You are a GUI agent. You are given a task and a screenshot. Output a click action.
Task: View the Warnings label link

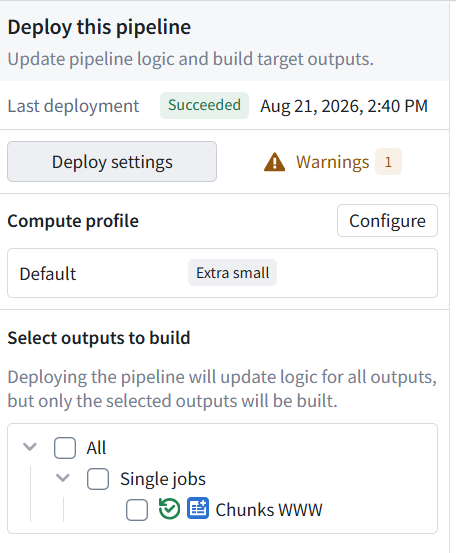pyautogui.click(x=333, y=162)
